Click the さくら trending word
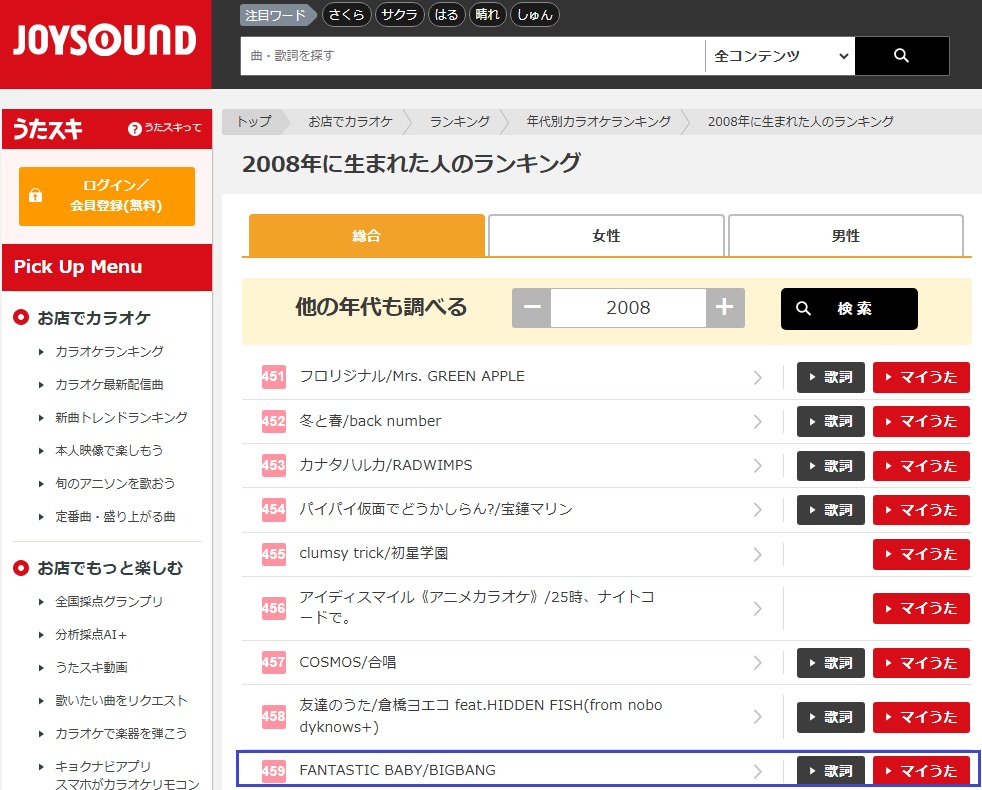982x790 pixels. pyautogui.click(x=346, y=15)
